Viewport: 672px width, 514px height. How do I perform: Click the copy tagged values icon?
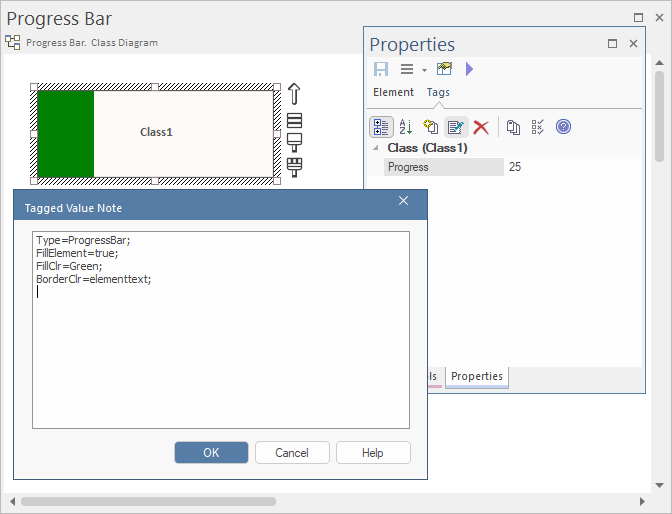513,127
